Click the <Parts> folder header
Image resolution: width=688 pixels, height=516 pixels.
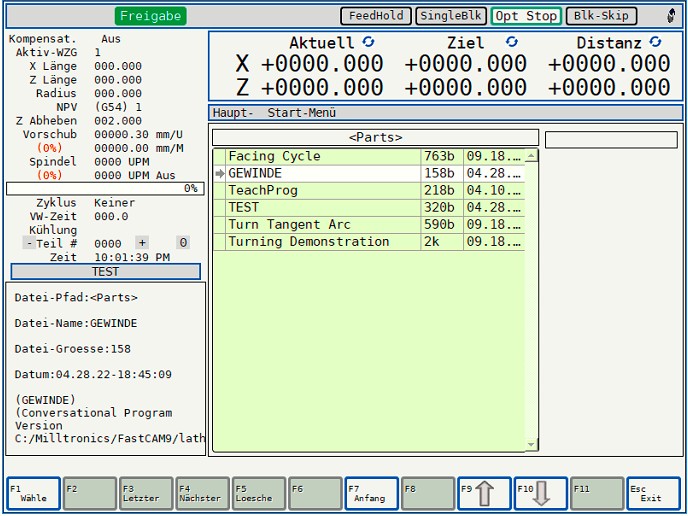tap(376, 138)
